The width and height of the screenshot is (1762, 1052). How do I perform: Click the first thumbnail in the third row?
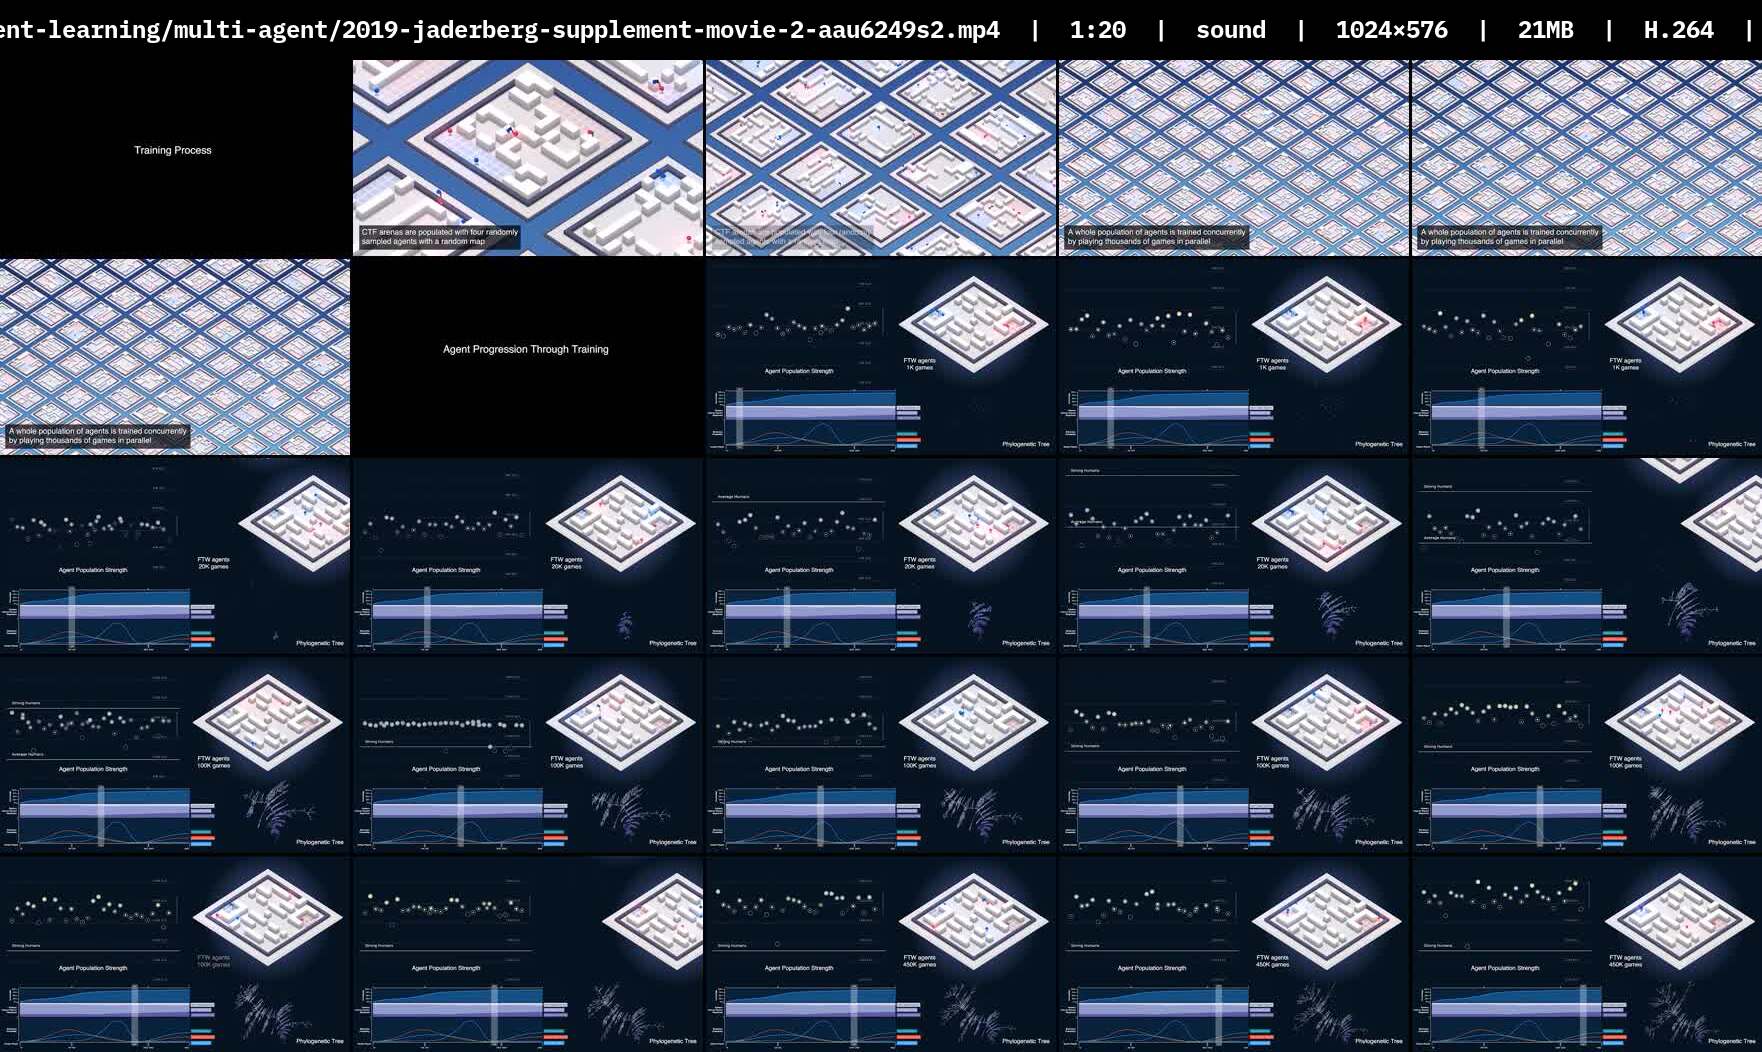point(174,556)
